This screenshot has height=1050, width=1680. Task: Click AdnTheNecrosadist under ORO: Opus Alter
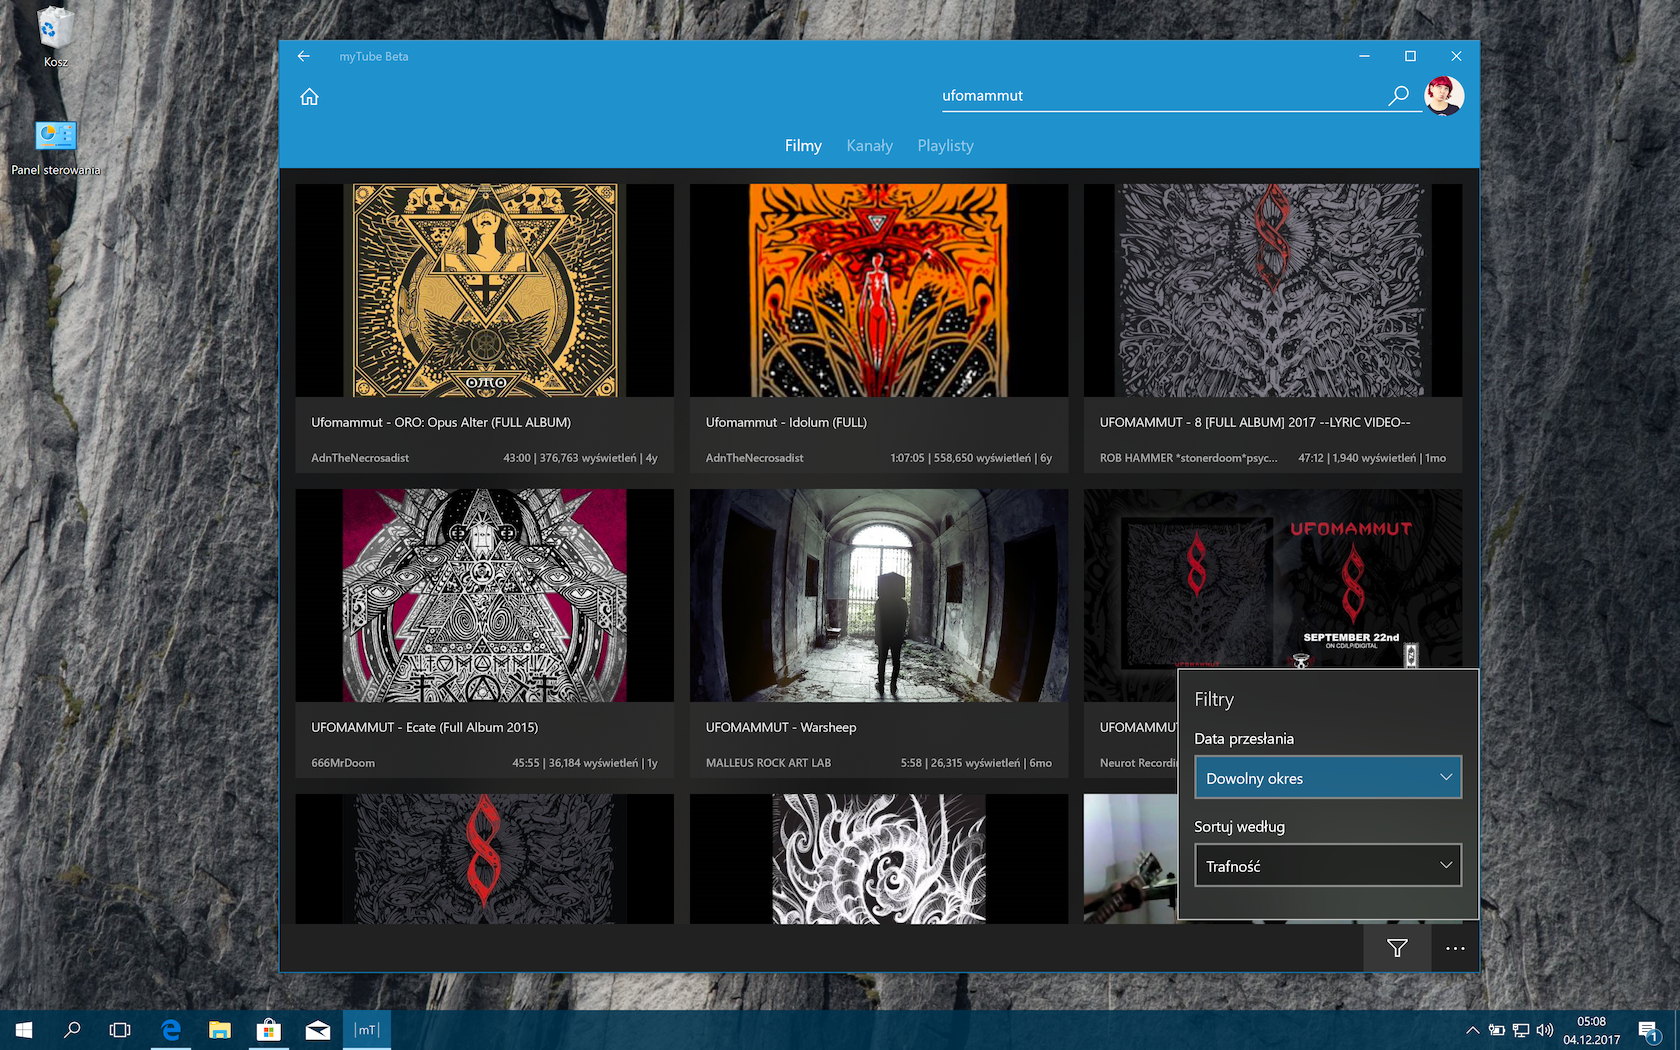360,458
